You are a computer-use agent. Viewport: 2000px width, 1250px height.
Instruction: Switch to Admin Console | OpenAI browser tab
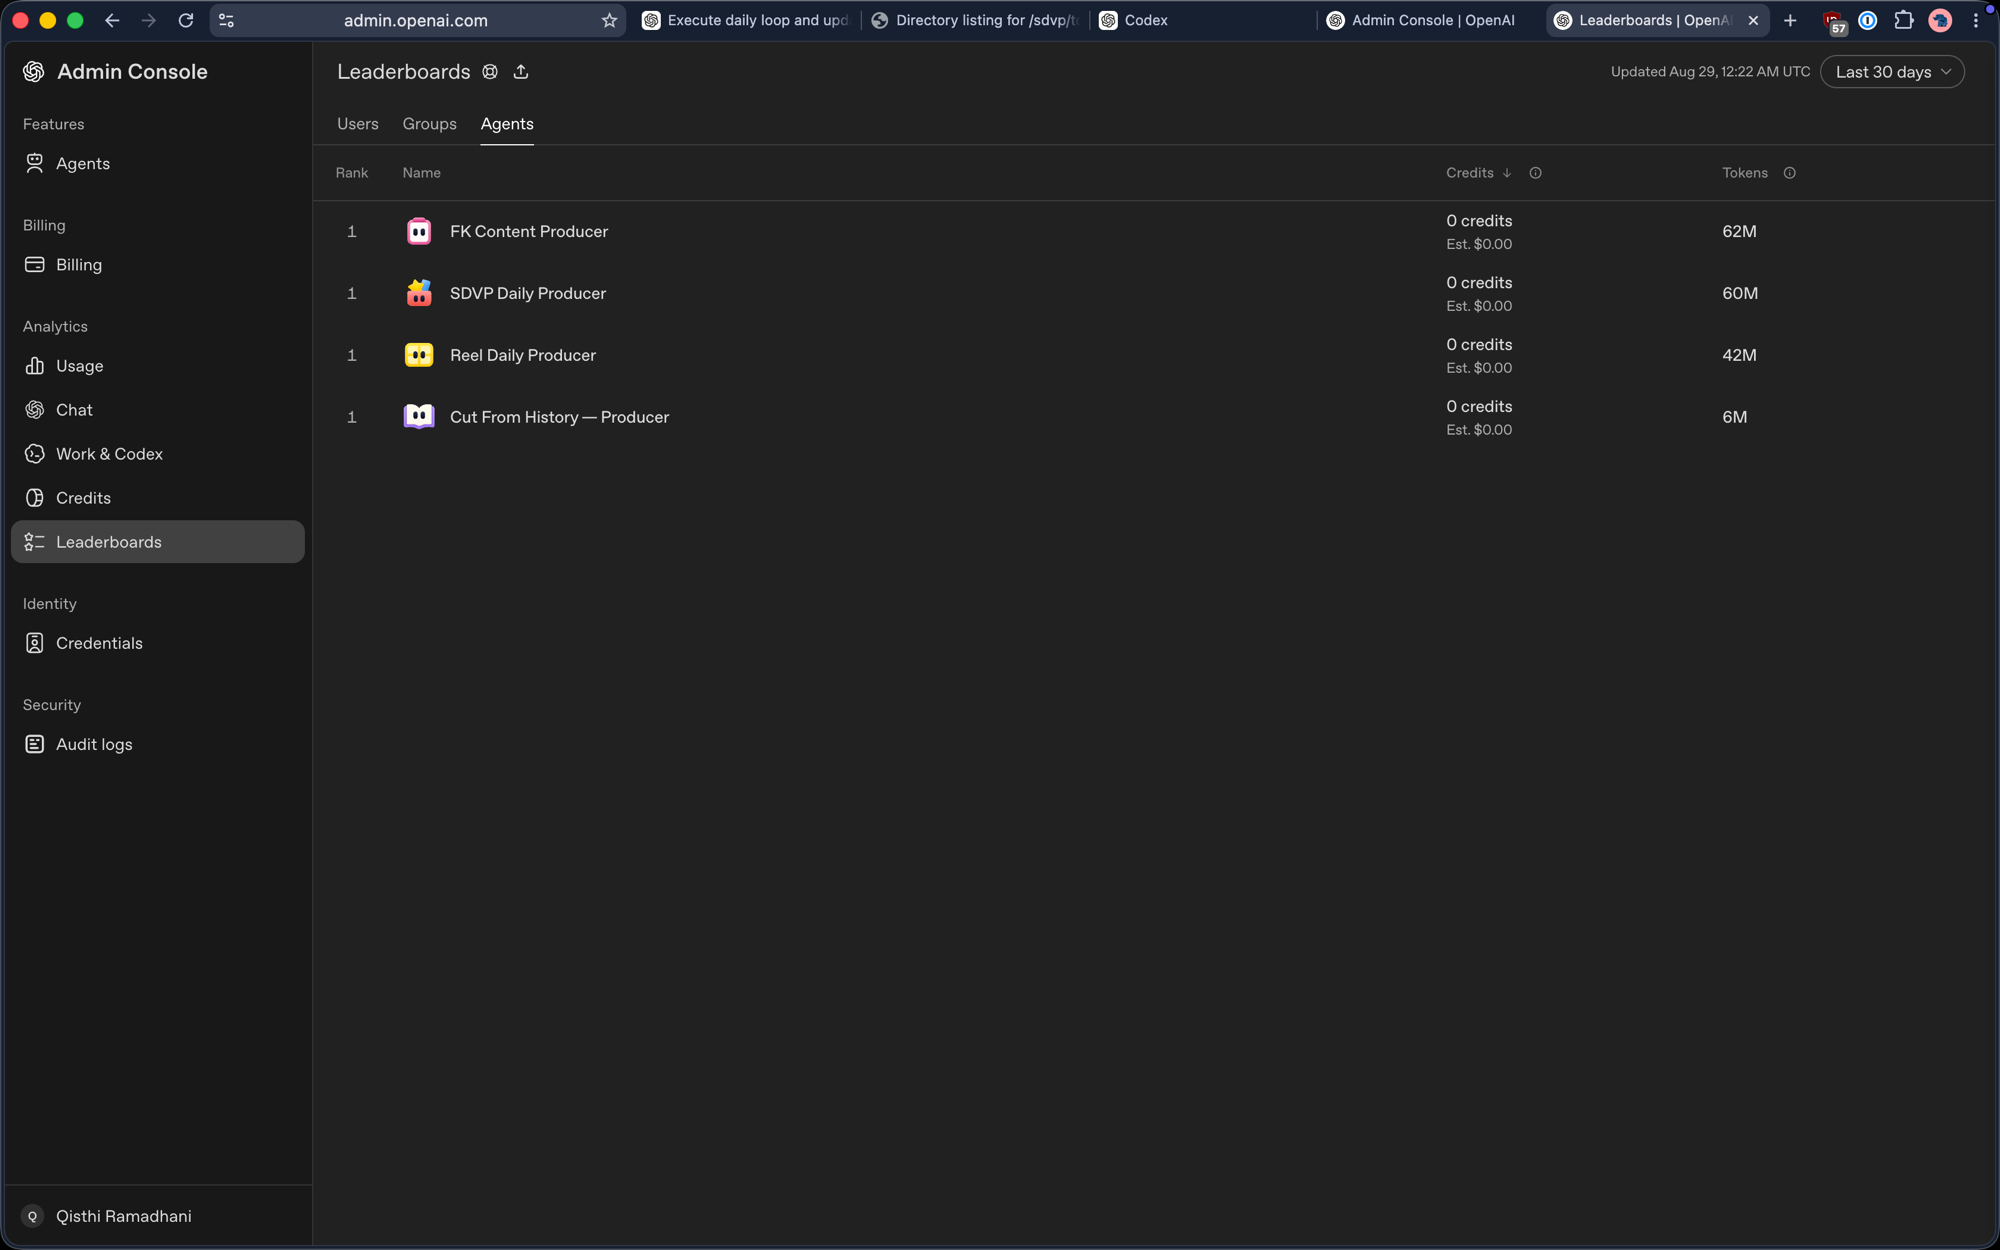coord(1432,20)
